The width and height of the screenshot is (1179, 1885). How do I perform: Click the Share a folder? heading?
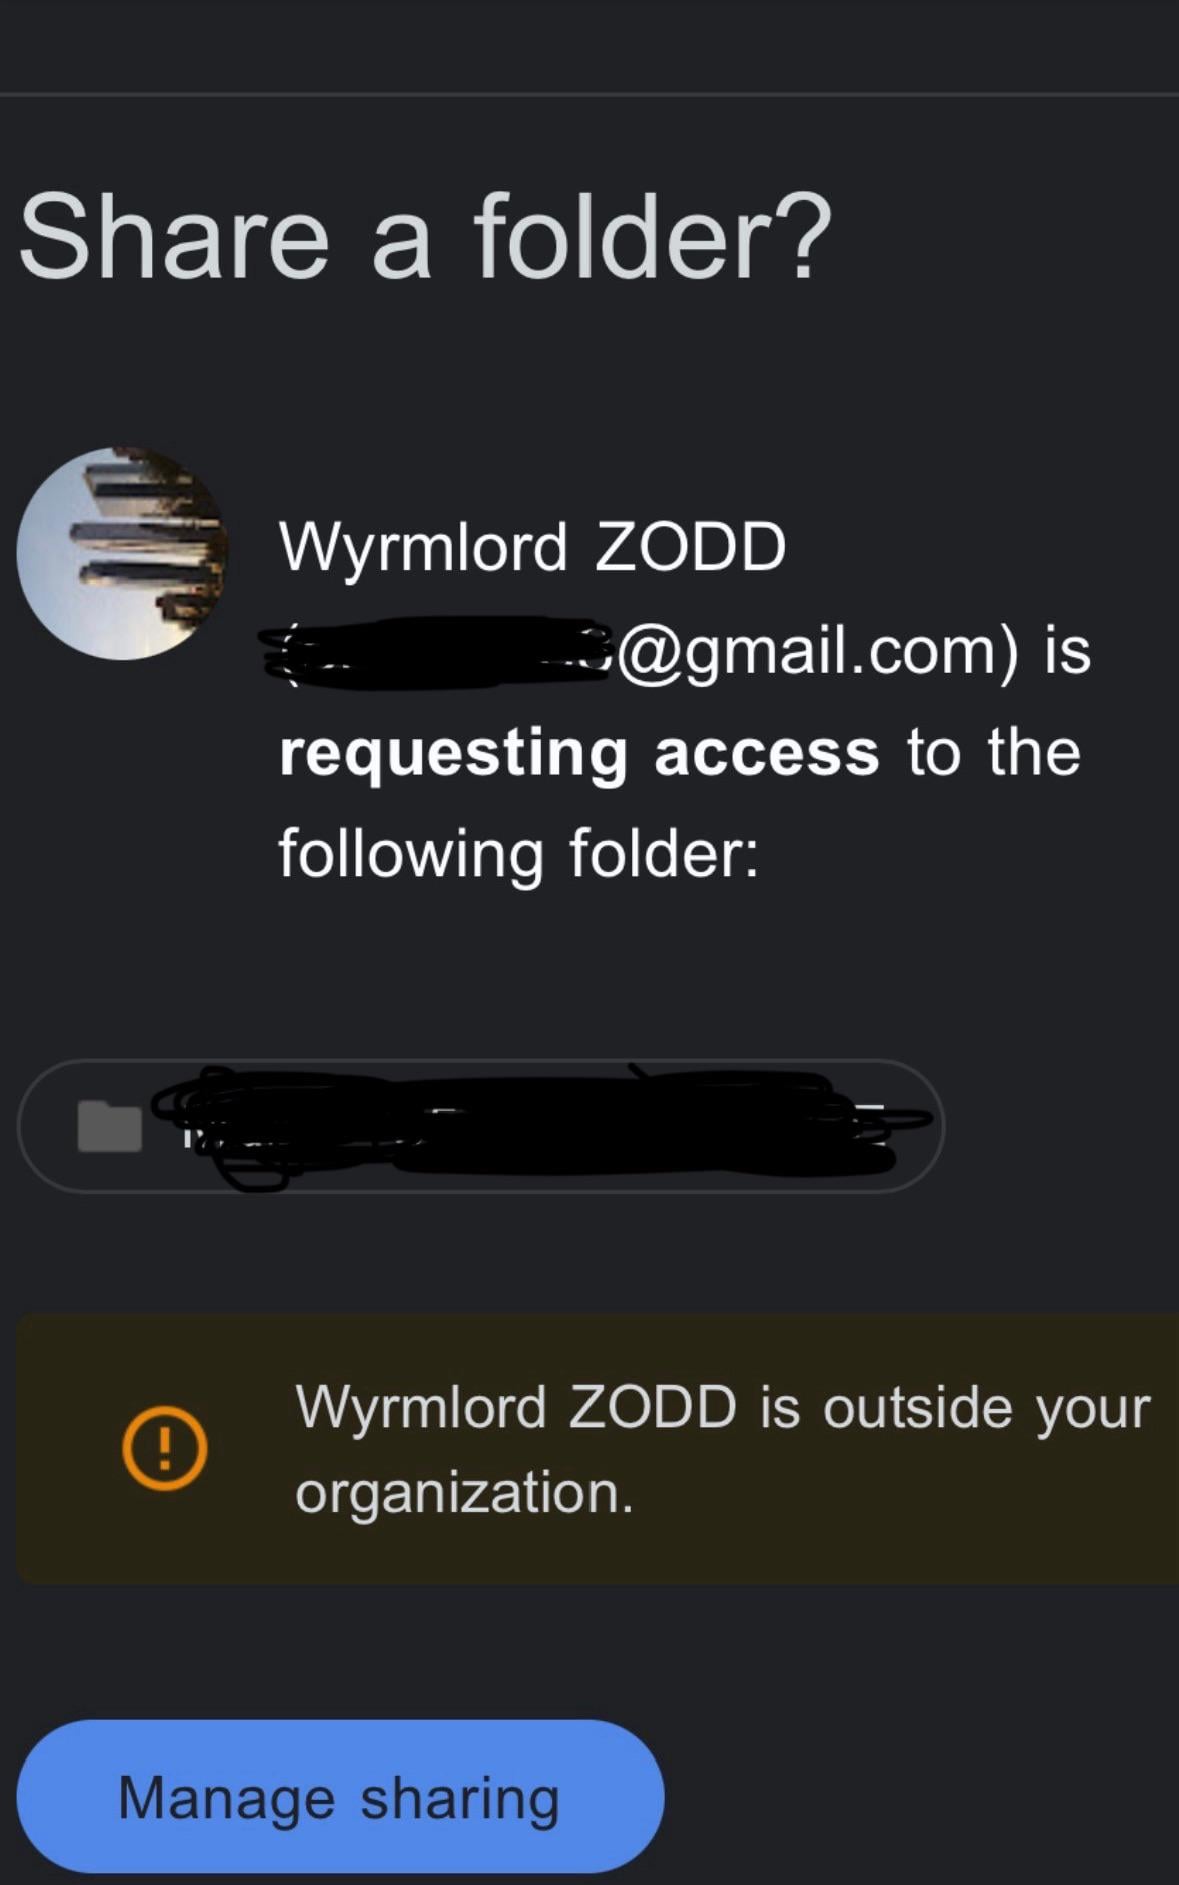tap(425, 237)
